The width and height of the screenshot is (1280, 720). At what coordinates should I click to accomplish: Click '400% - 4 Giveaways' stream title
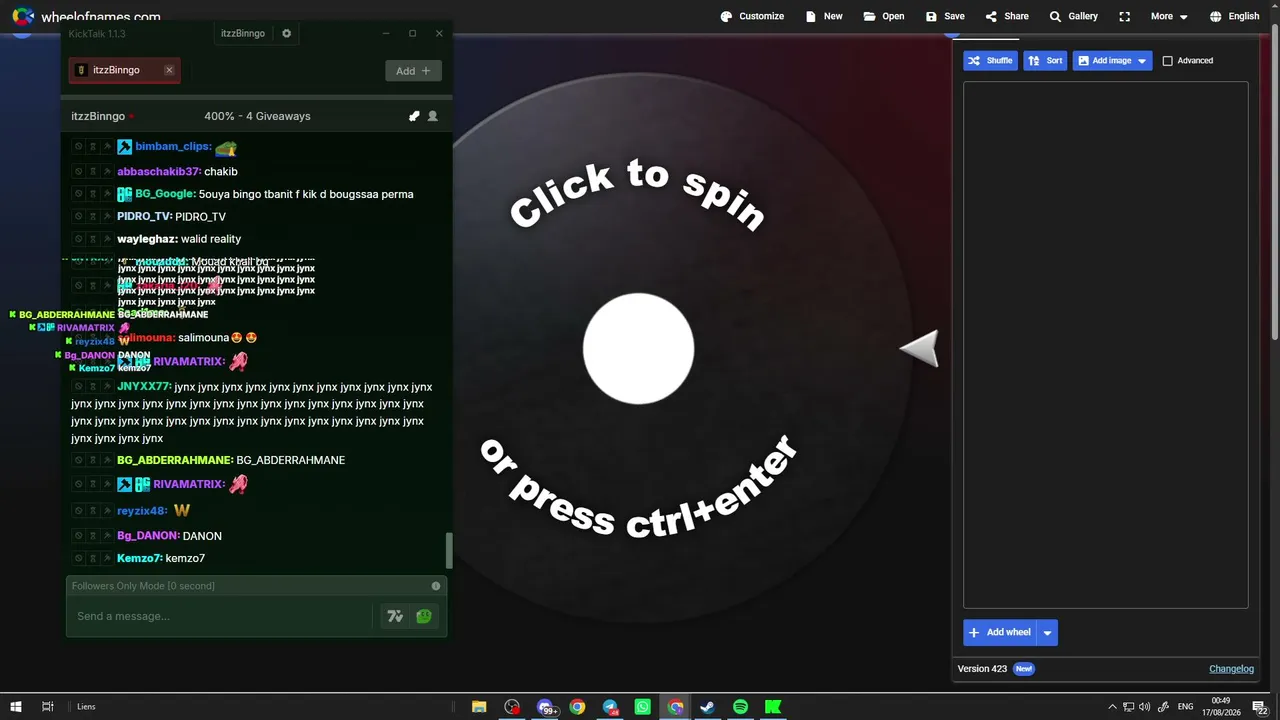[257, 116]
